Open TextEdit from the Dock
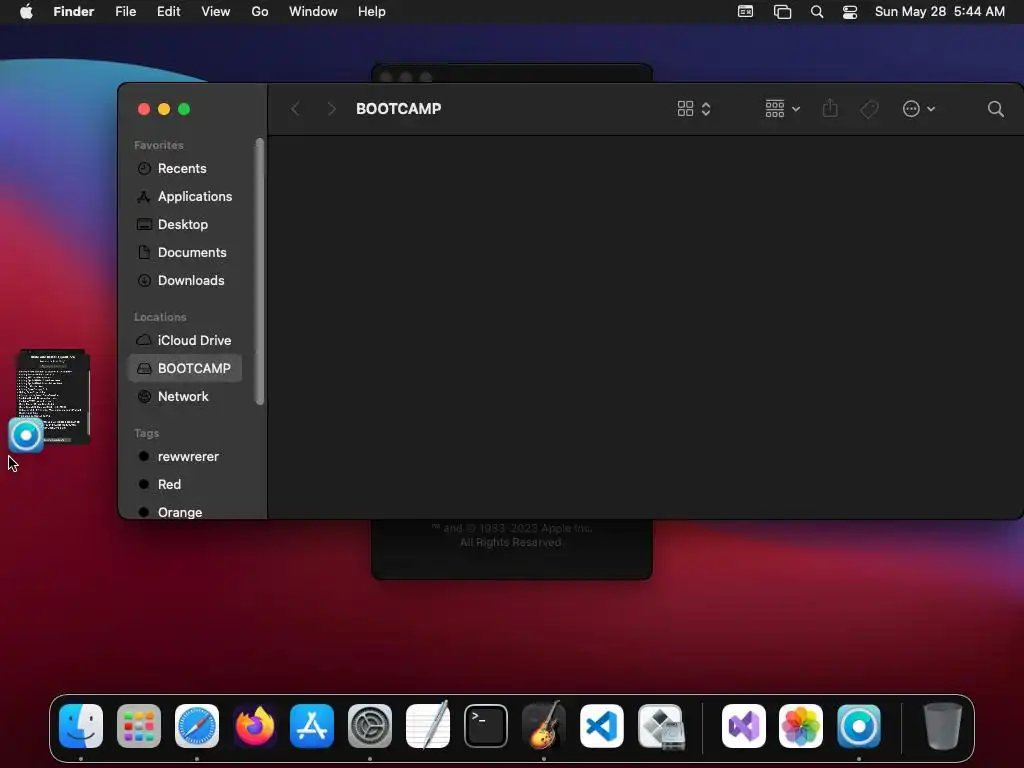Viewport: 1024px width, 768px height. coord(428,726)
